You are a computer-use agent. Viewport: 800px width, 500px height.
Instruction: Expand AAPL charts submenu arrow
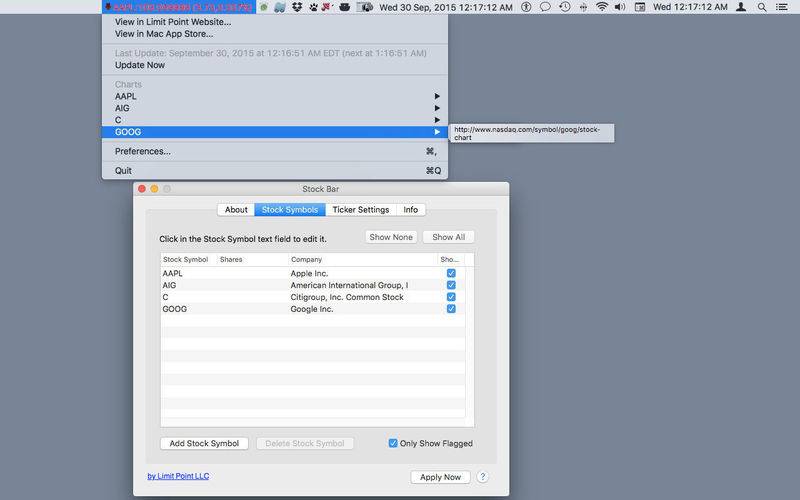point(437,96)
